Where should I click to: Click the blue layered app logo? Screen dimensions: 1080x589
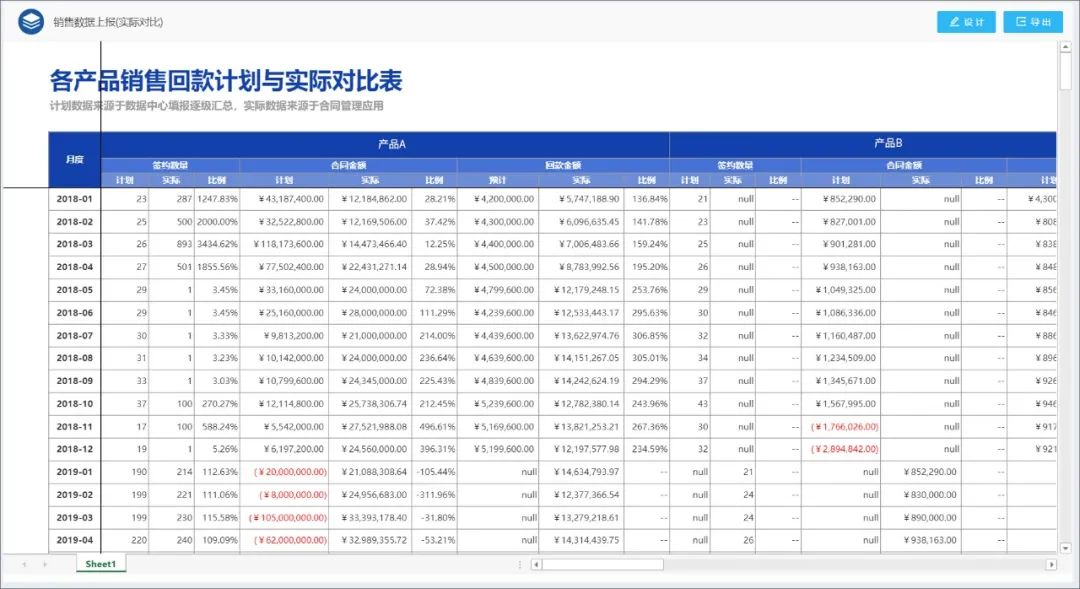pyautogui.click(x=31, y=21)
